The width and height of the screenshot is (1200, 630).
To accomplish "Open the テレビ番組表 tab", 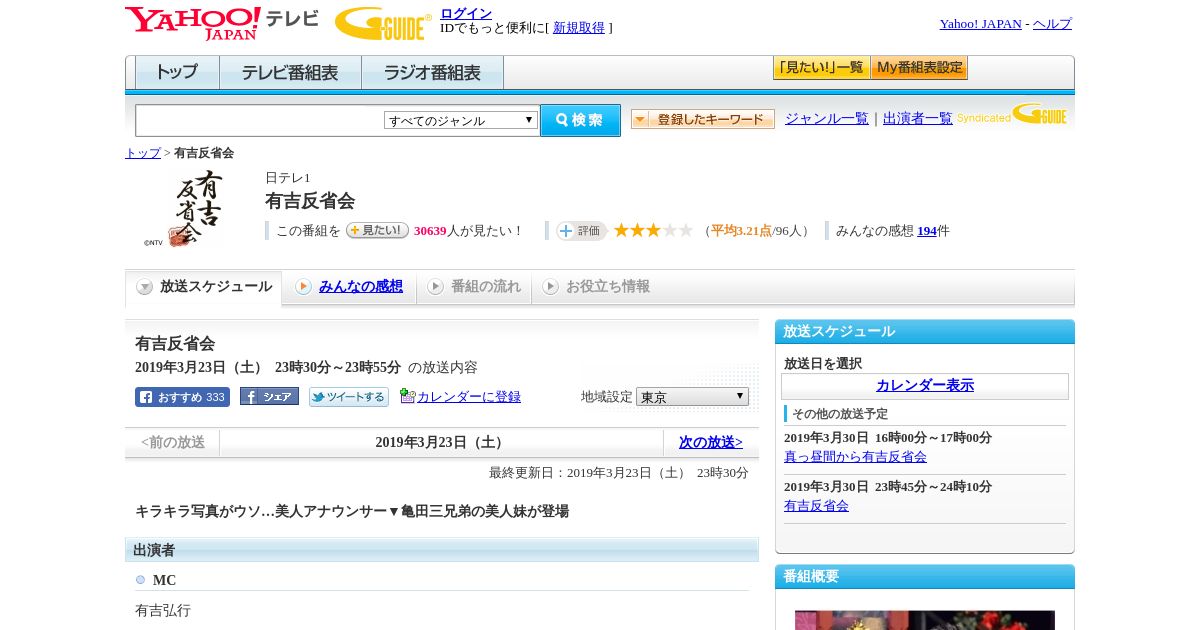I will (290, 73).
